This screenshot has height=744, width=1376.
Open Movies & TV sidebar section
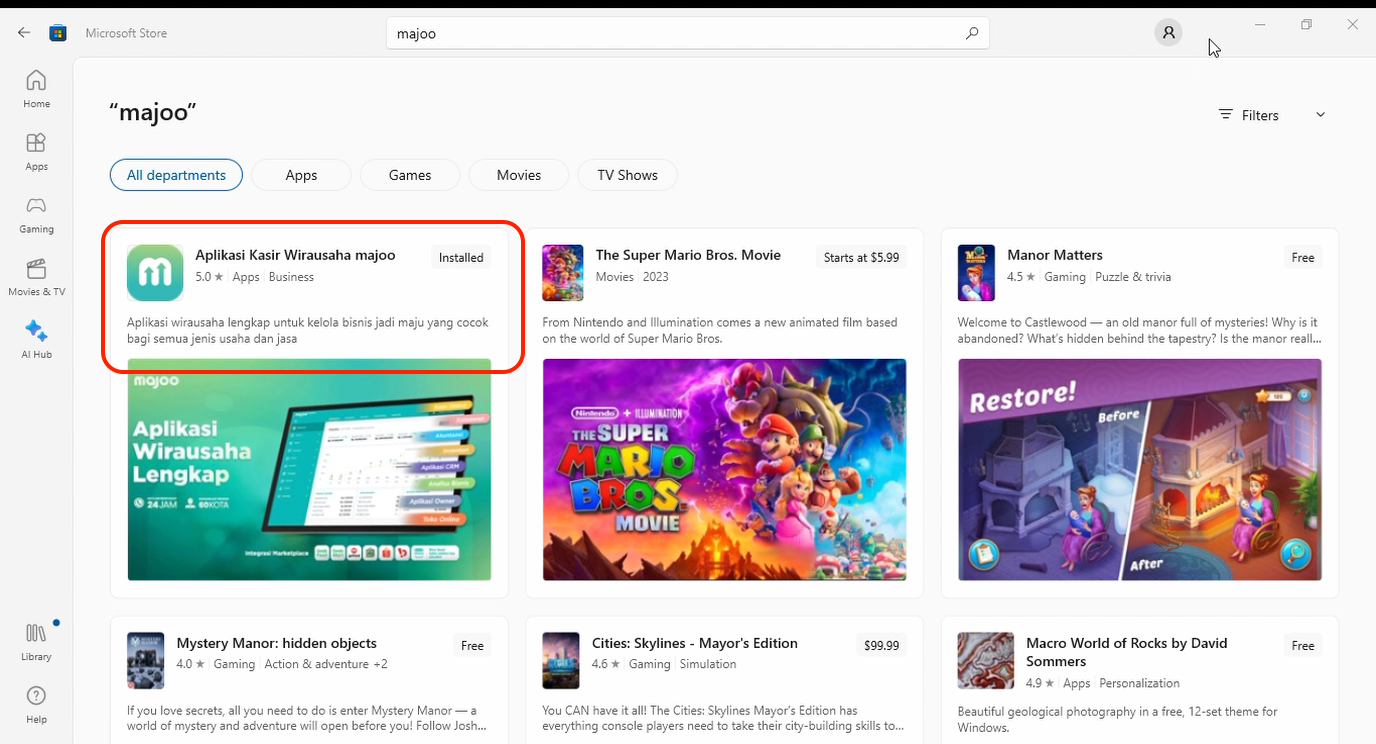[x=36, y=277]
